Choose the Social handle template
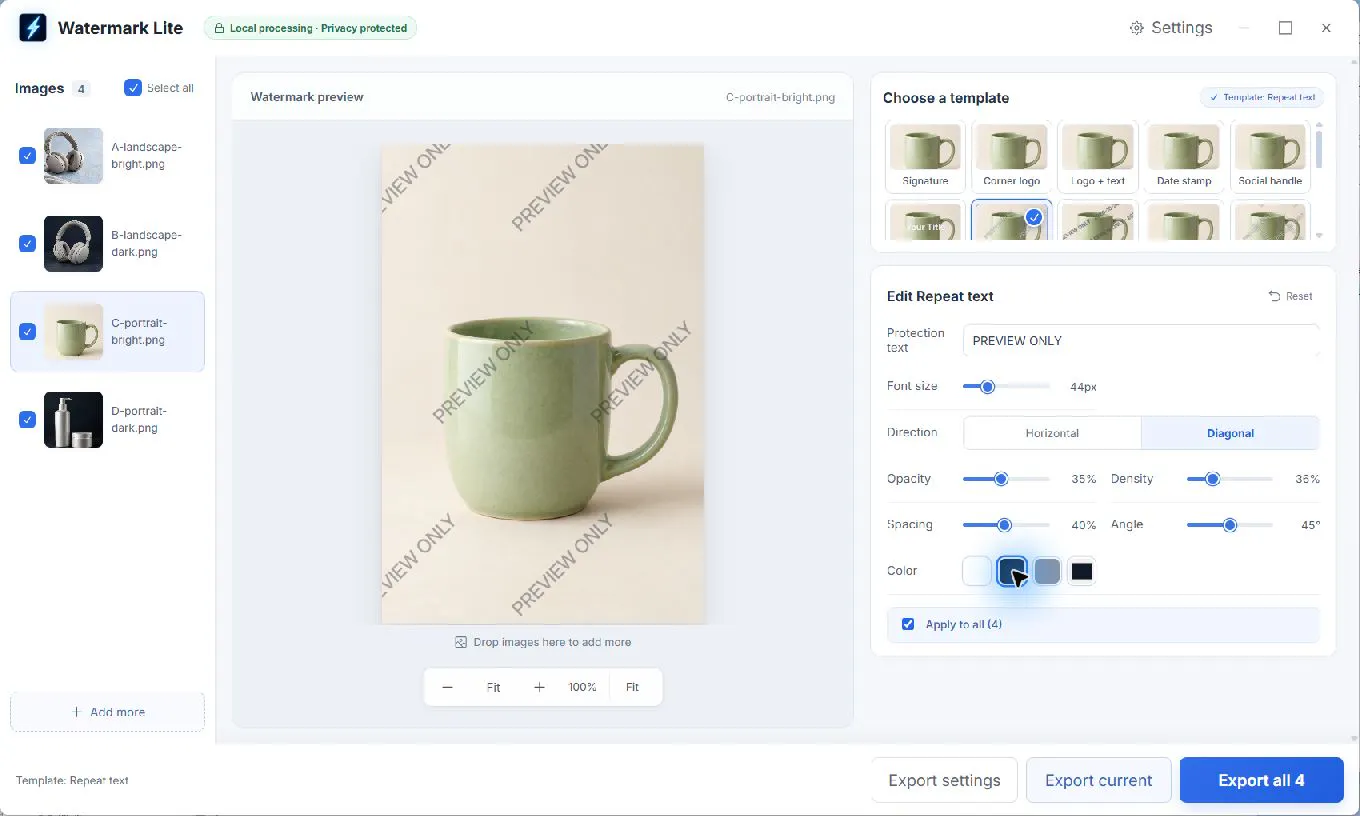The width and height of the screenshot is (1360, 816). click(1270, 157)
